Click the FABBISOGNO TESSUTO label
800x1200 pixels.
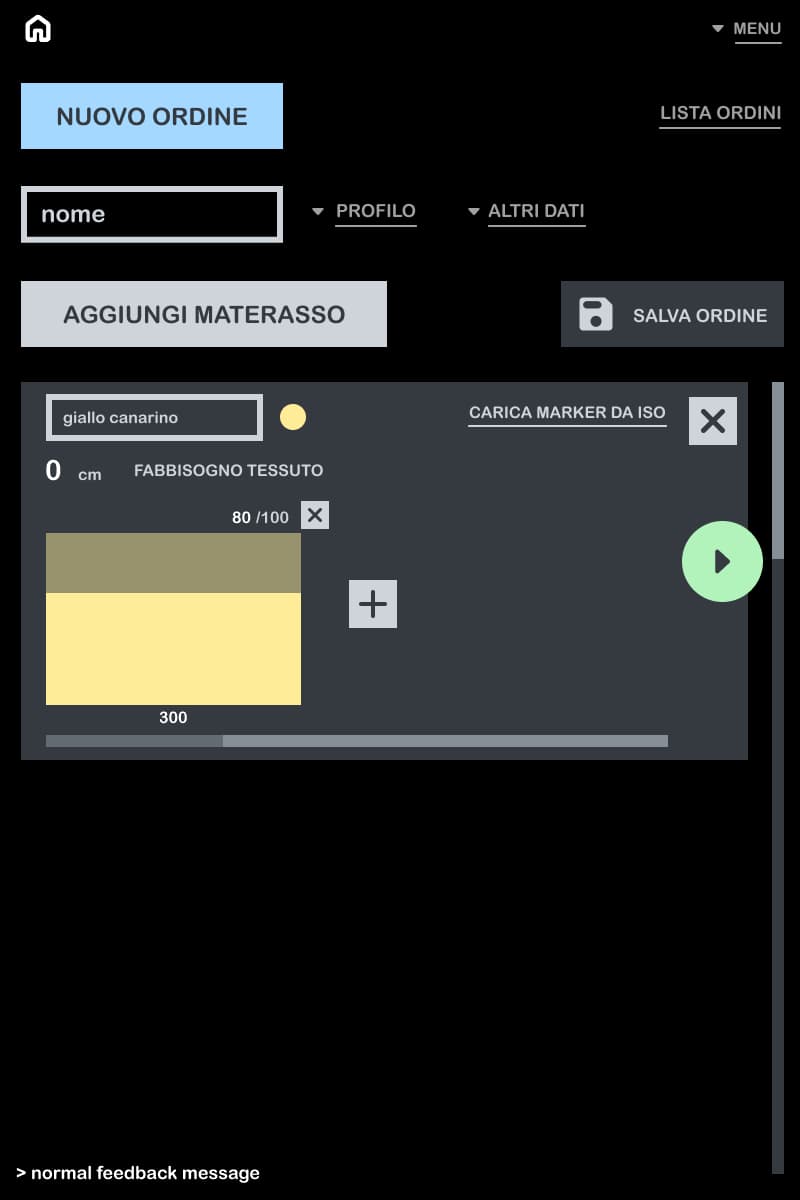(x=228, y=470)
